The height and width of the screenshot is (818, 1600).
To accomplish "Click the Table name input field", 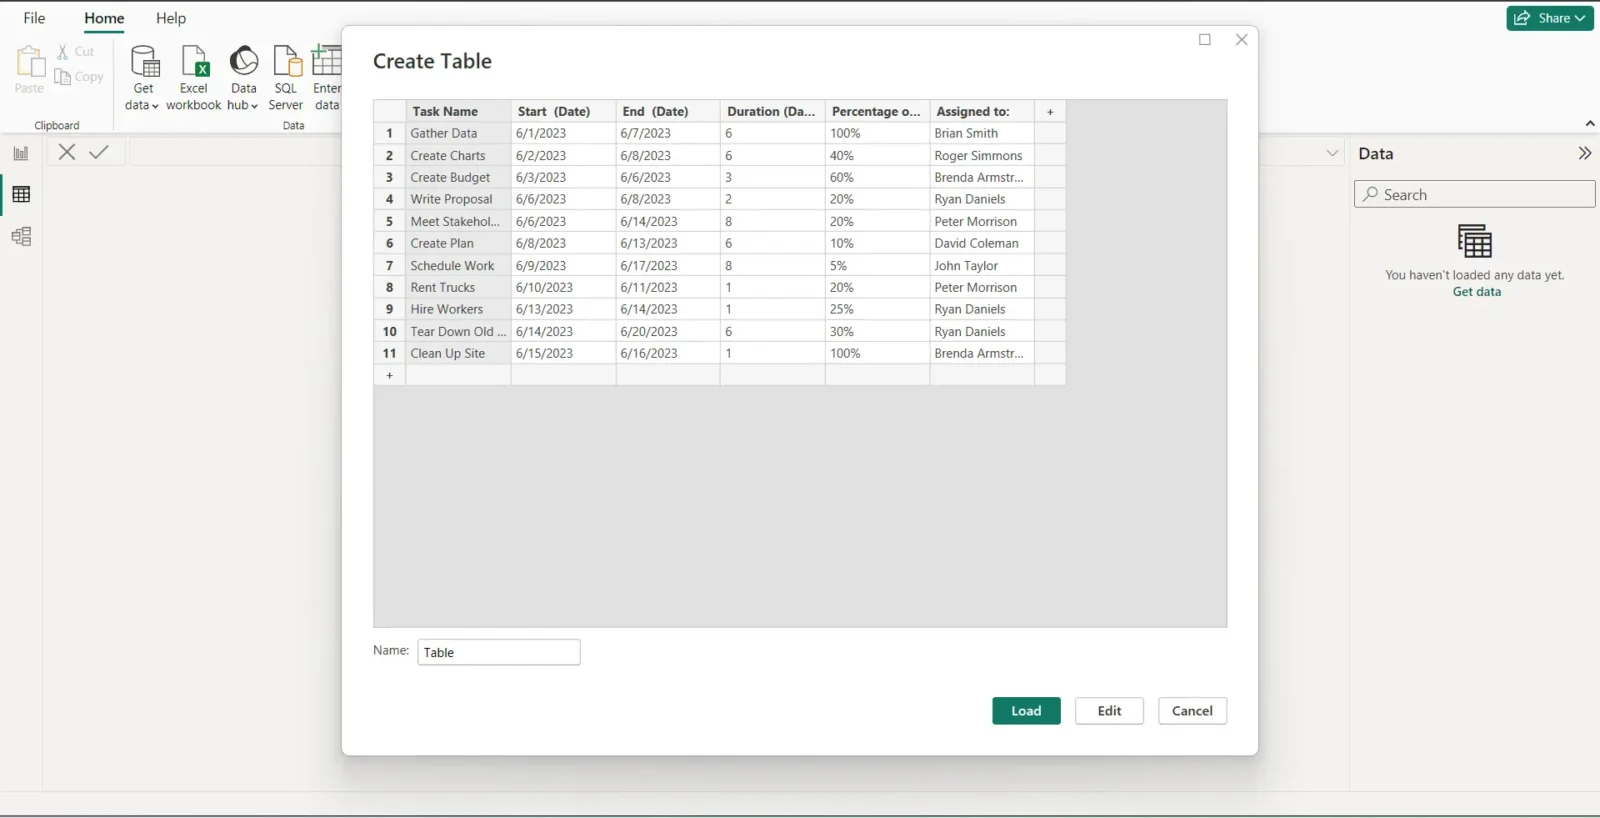I will coord(499,652).
